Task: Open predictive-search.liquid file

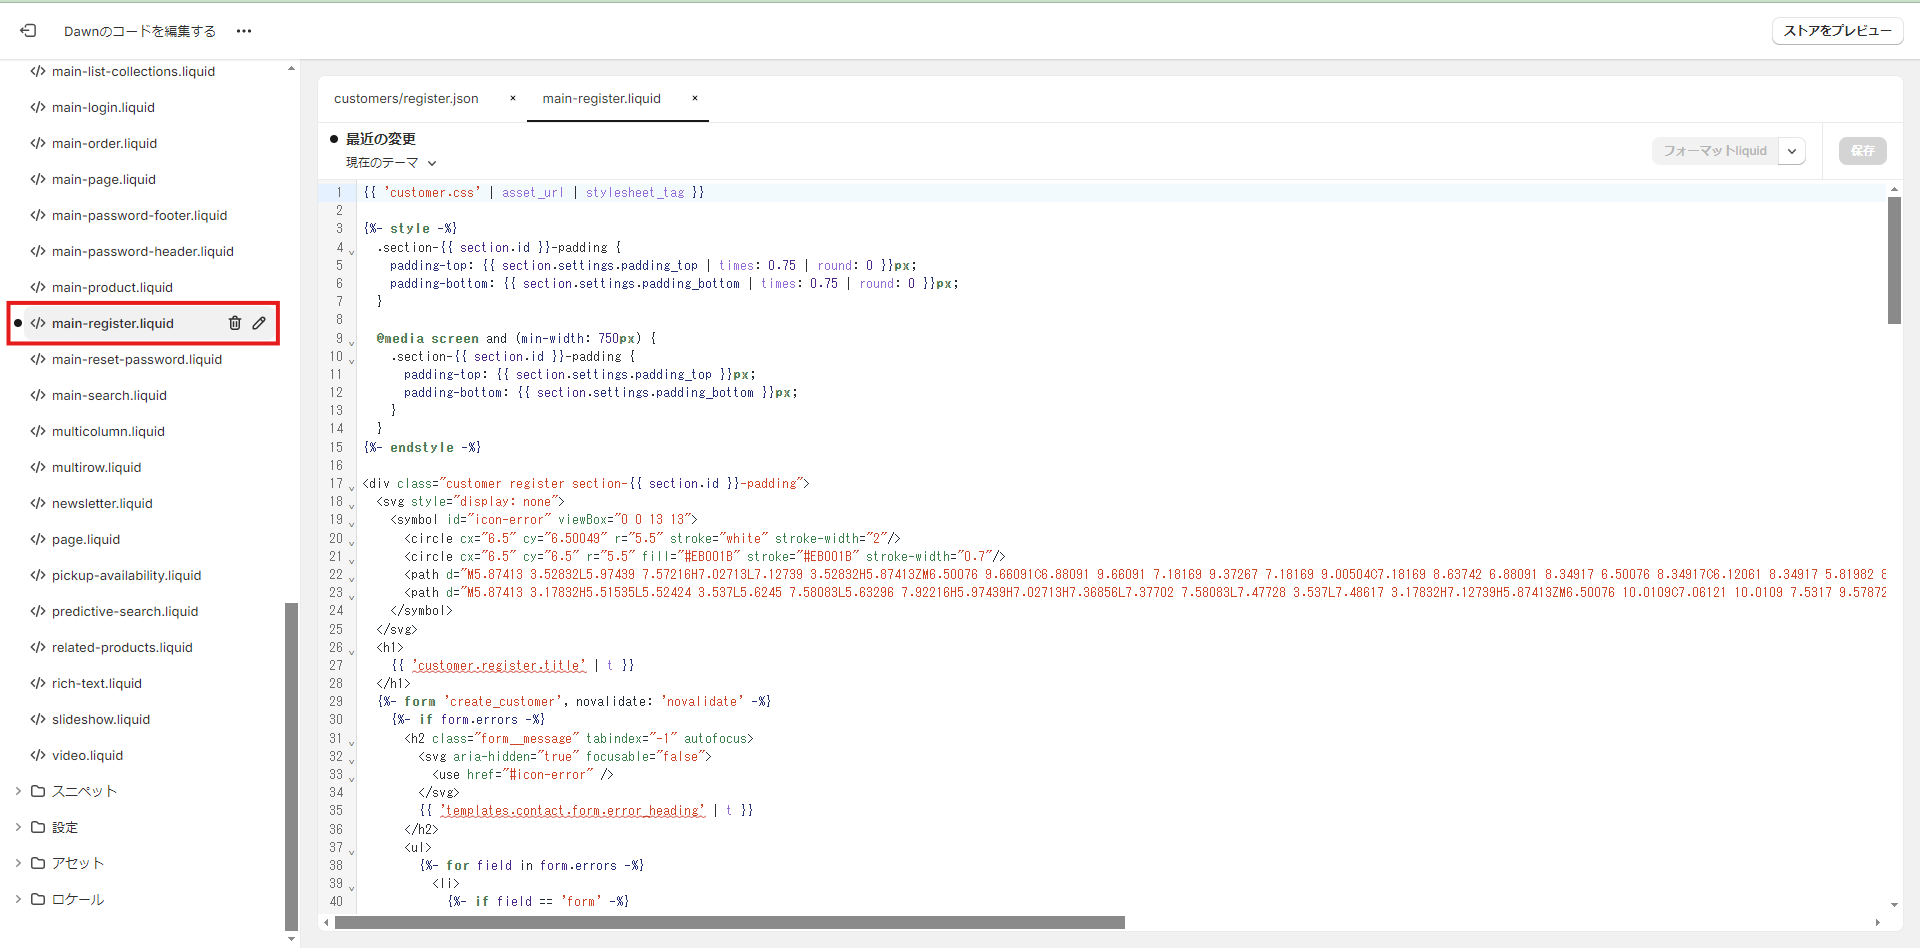Action: pyautogui.click(x=125, y=611)
